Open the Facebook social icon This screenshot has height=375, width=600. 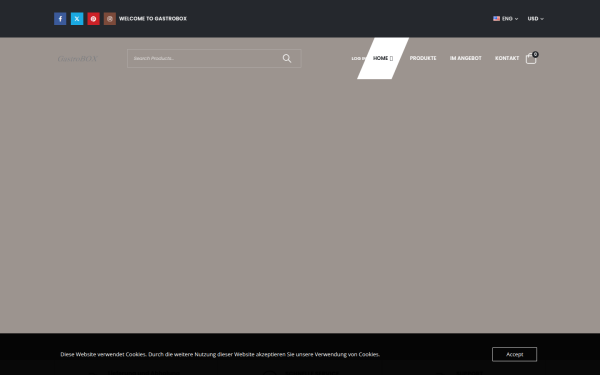click(60, 19)
